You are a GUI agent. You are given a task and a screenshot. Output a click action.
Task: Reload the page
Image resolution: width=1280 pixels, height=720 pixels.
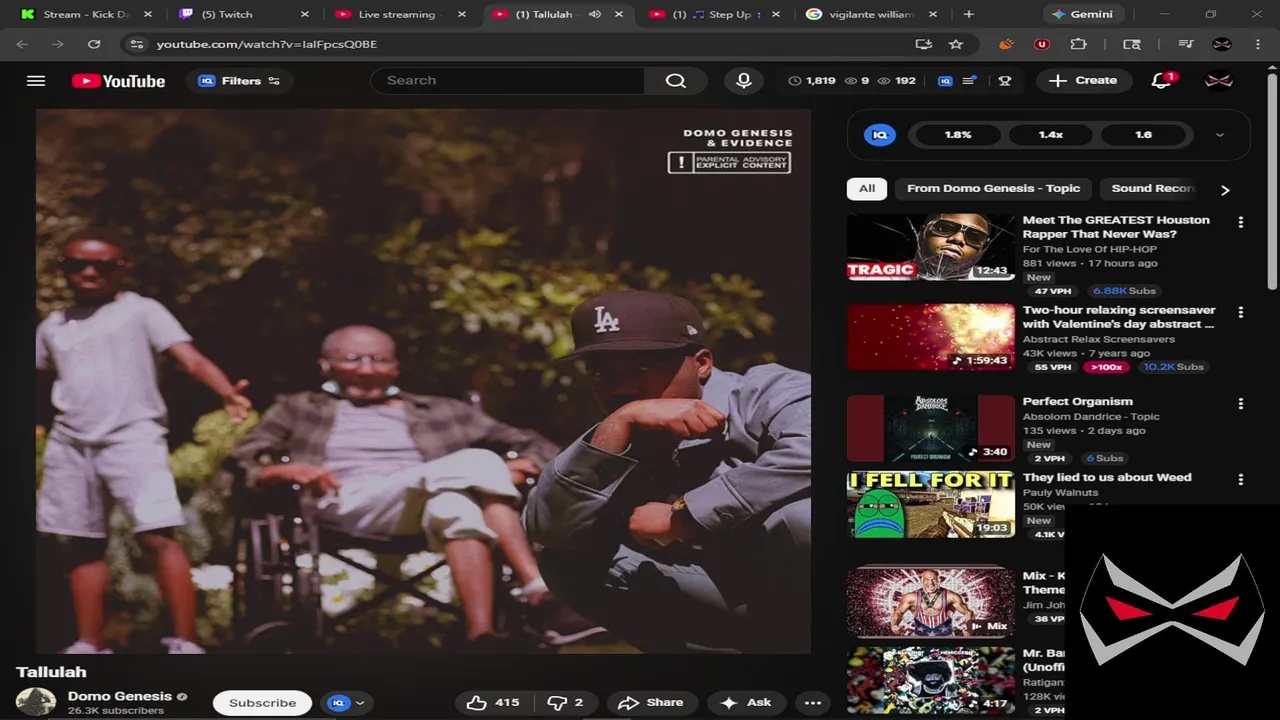pos(94,44)
